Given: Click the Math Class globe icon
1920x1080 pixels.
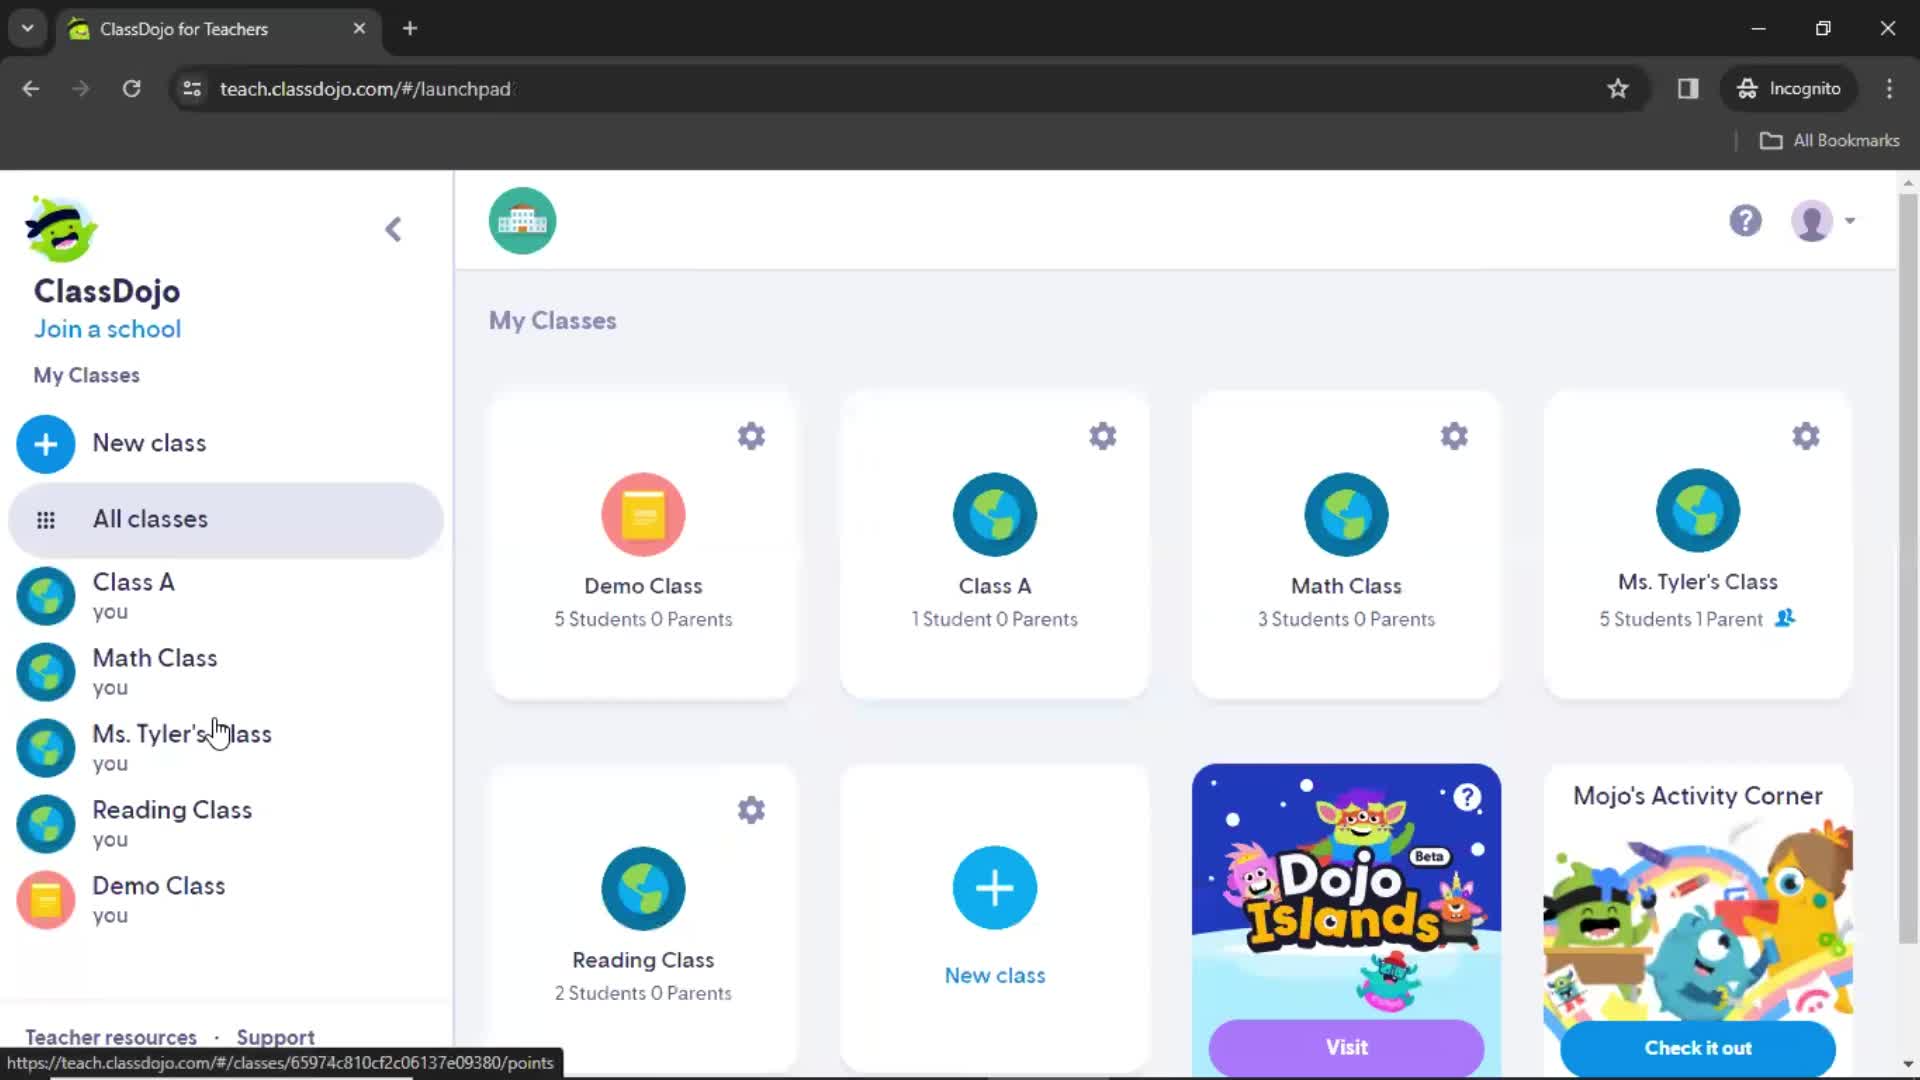Looking at the screenshot, I should pyautogui.click(x=1346, y=512).
